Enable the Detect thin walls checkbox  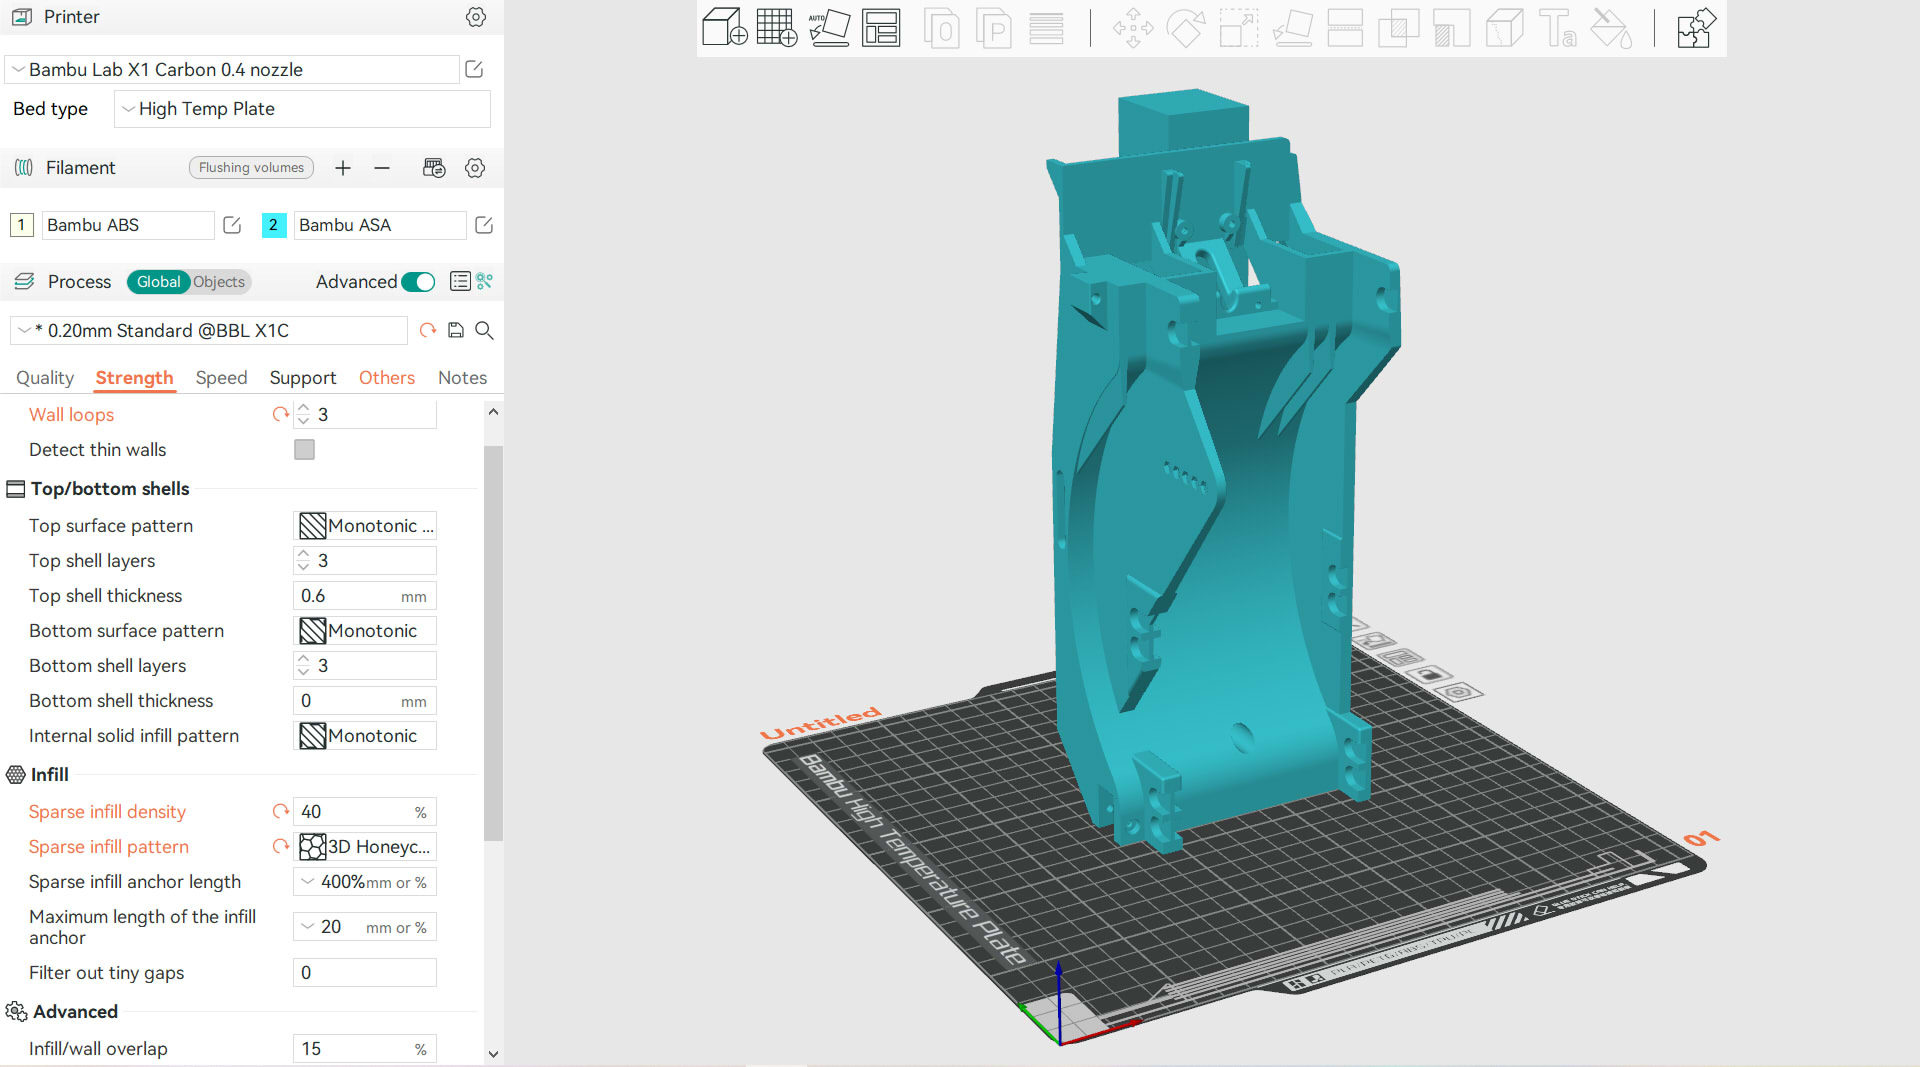coord(304,450)
